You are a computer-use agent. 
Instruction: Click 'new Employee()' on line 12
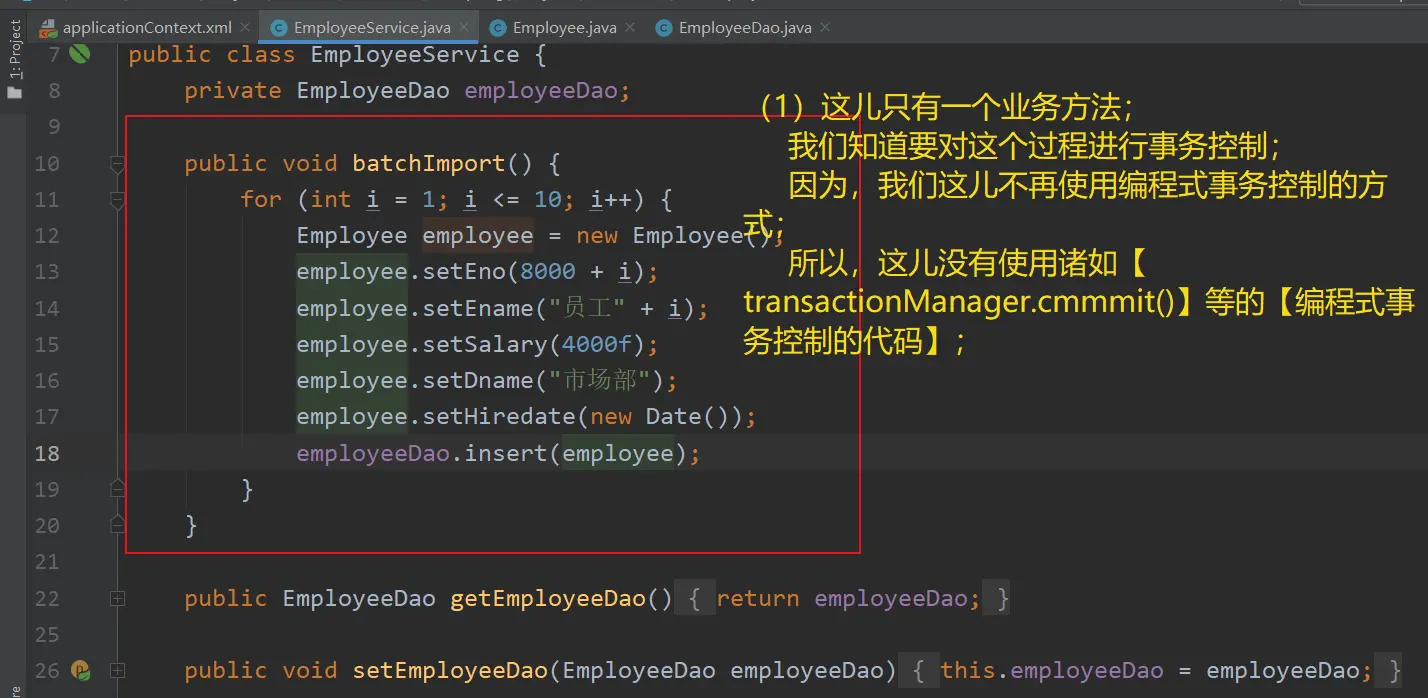pyautogui.click(x=674, y=236)
